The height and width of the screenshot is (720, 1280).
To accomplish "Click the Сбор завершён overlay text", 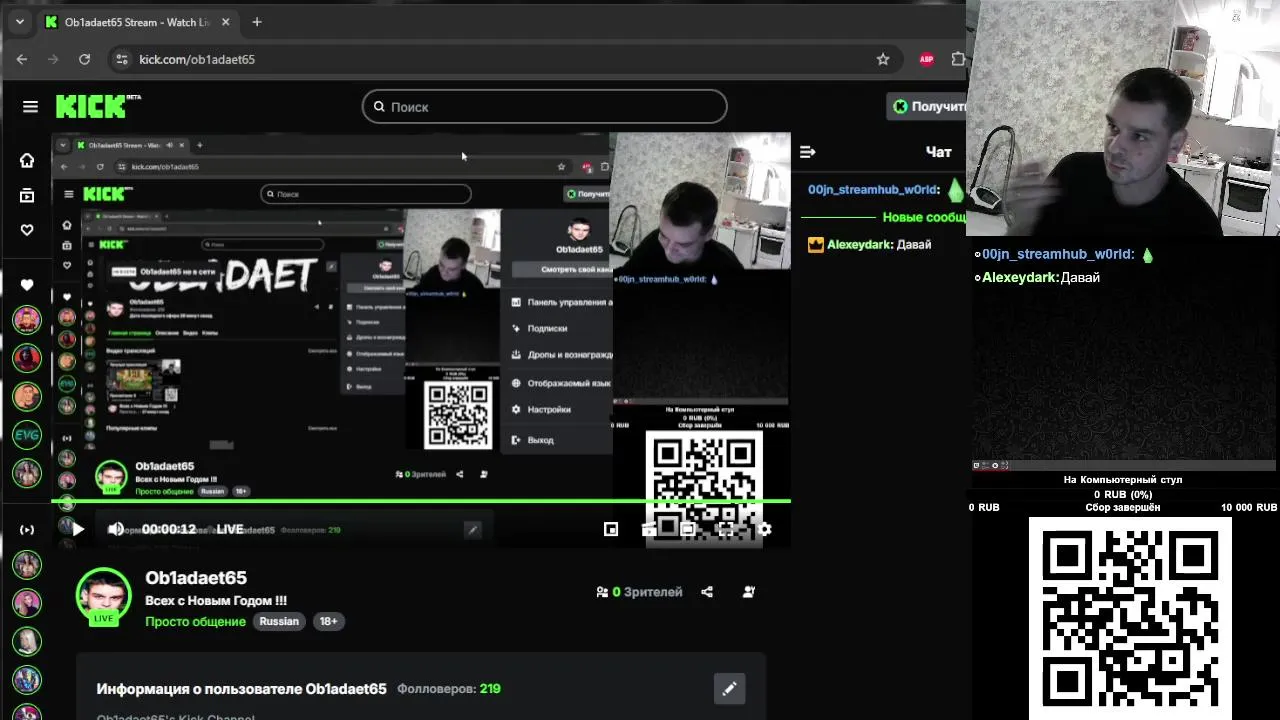I will 1123,508.
